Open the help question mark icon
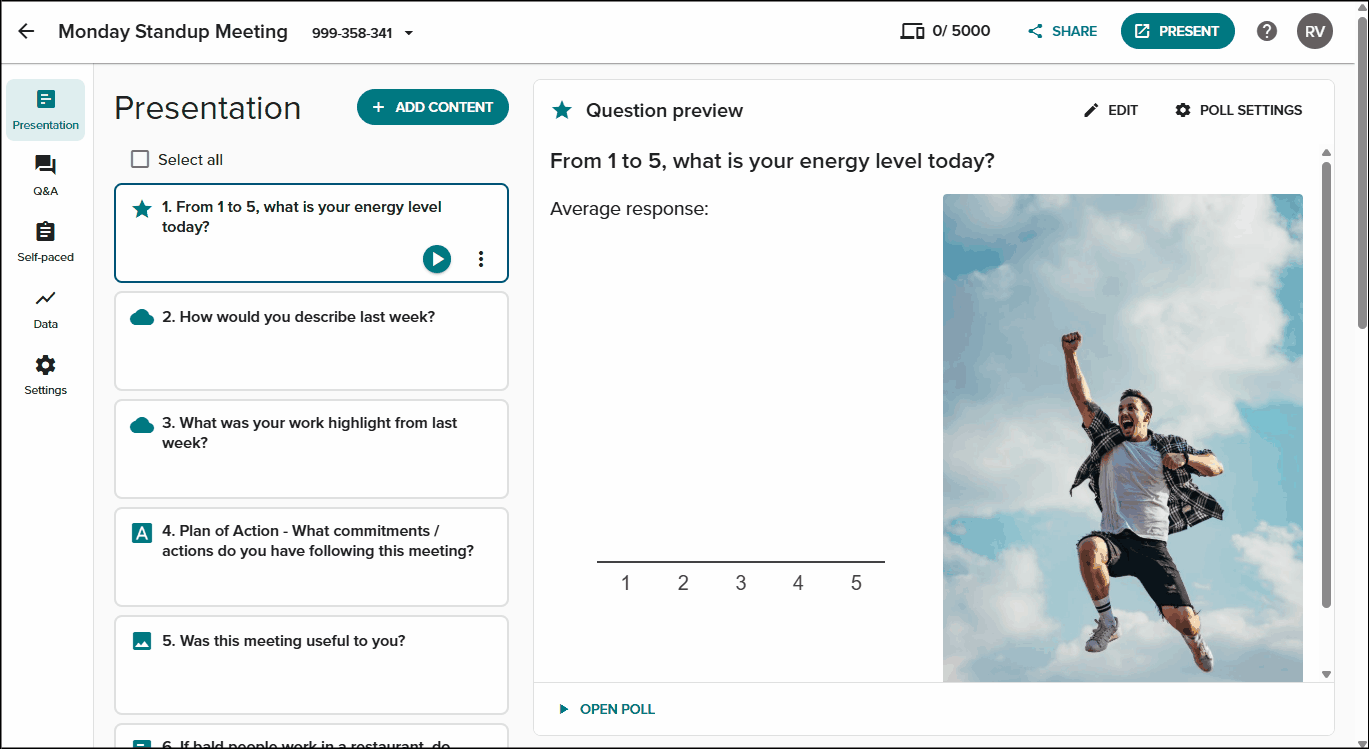The height and width of the screenshot is (749, 1369). tap(1267, 31)
